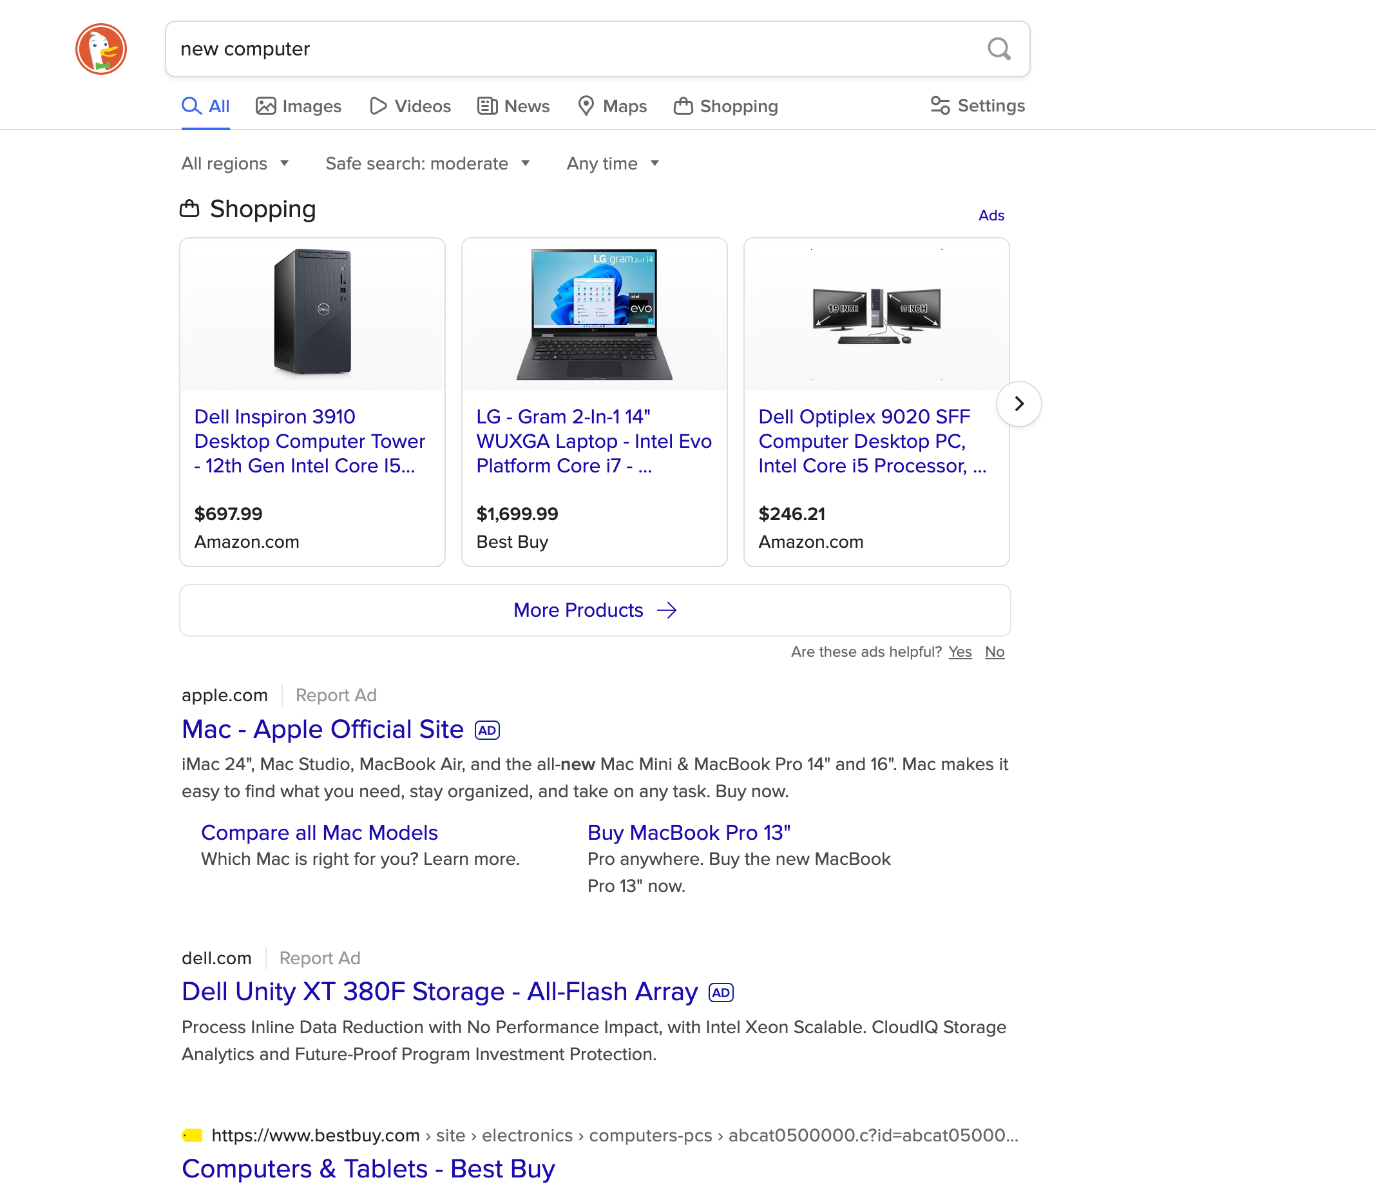Viewport: 1376px width, 1191px height.
Task: Click next arrow in shopping carousel
Action: [1018, 404]
